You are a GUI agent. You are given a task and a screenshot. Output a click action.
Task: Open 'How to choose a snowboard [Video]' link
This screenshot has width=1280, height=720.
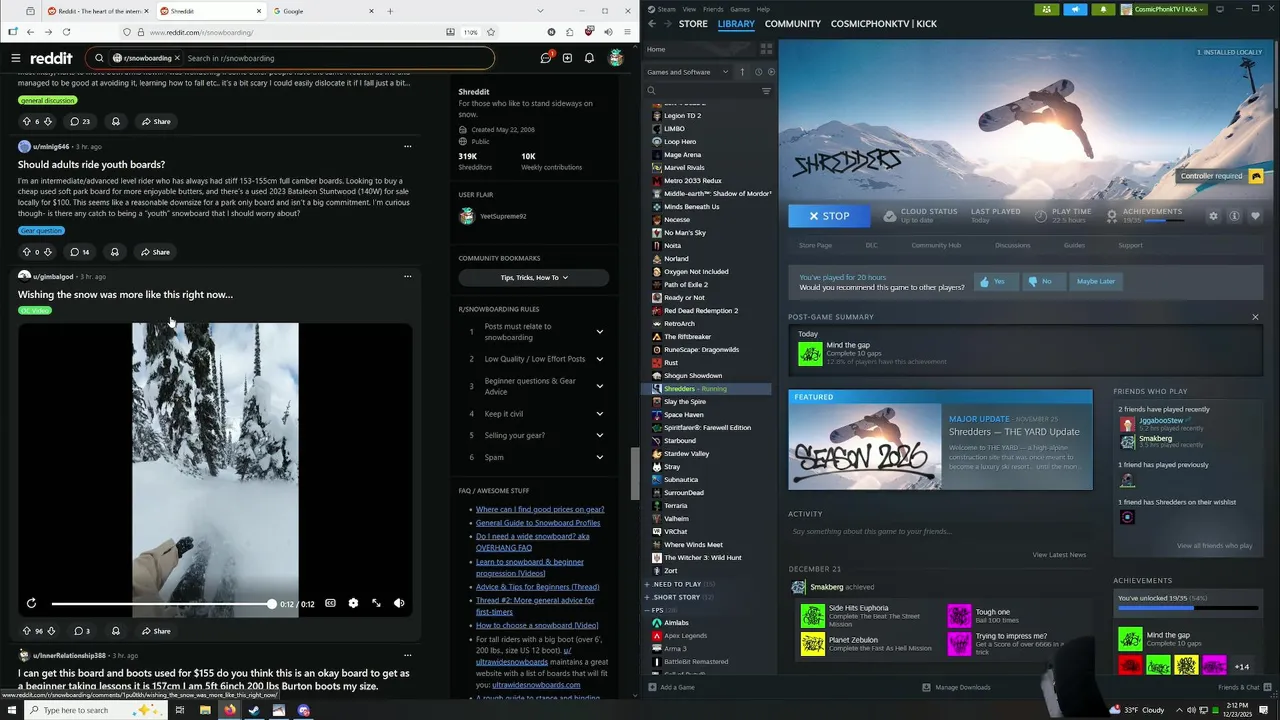pyautogui.click(x=537, y=625)
